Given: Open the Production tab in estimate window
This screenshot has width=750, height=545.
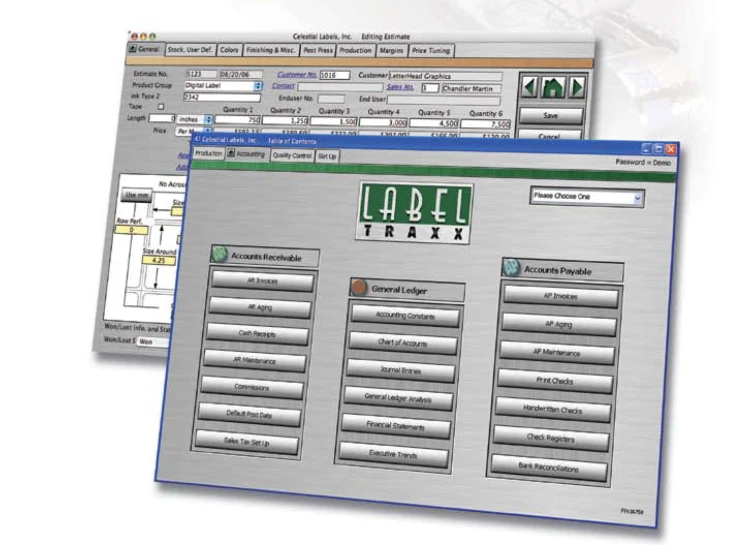Looking at the screenshot, I should click(355, 50).
